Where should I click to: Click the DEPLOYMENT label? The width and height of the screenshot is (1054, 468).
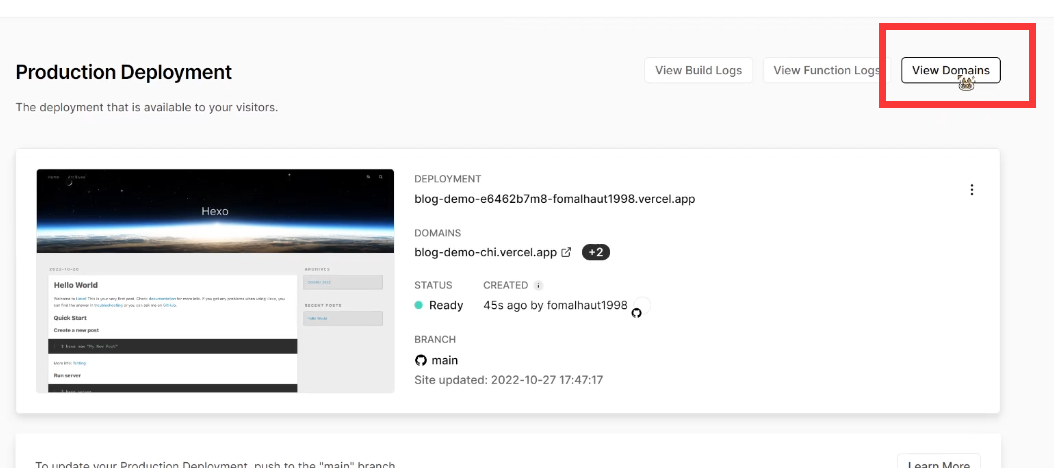448,179
